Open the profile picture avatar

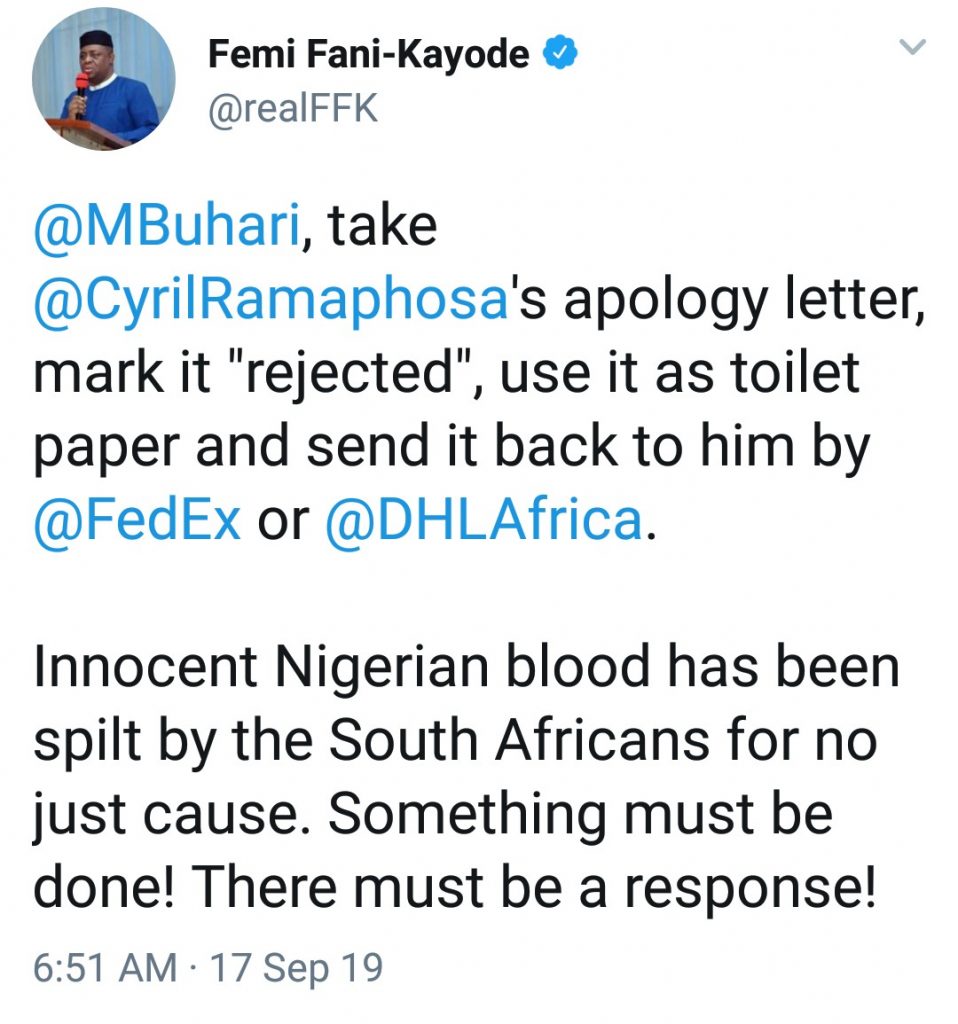(103, 79)
